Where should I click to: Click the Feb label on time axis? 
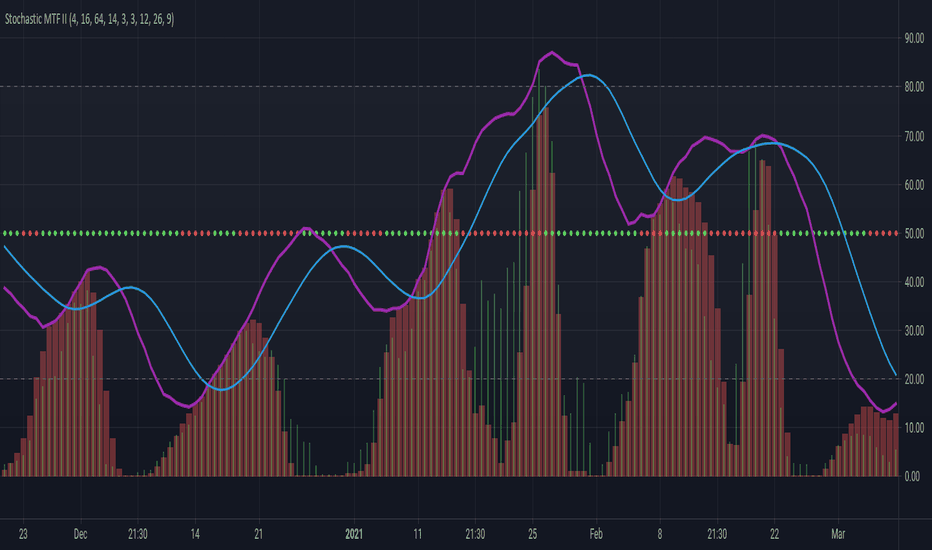(596, 534)
